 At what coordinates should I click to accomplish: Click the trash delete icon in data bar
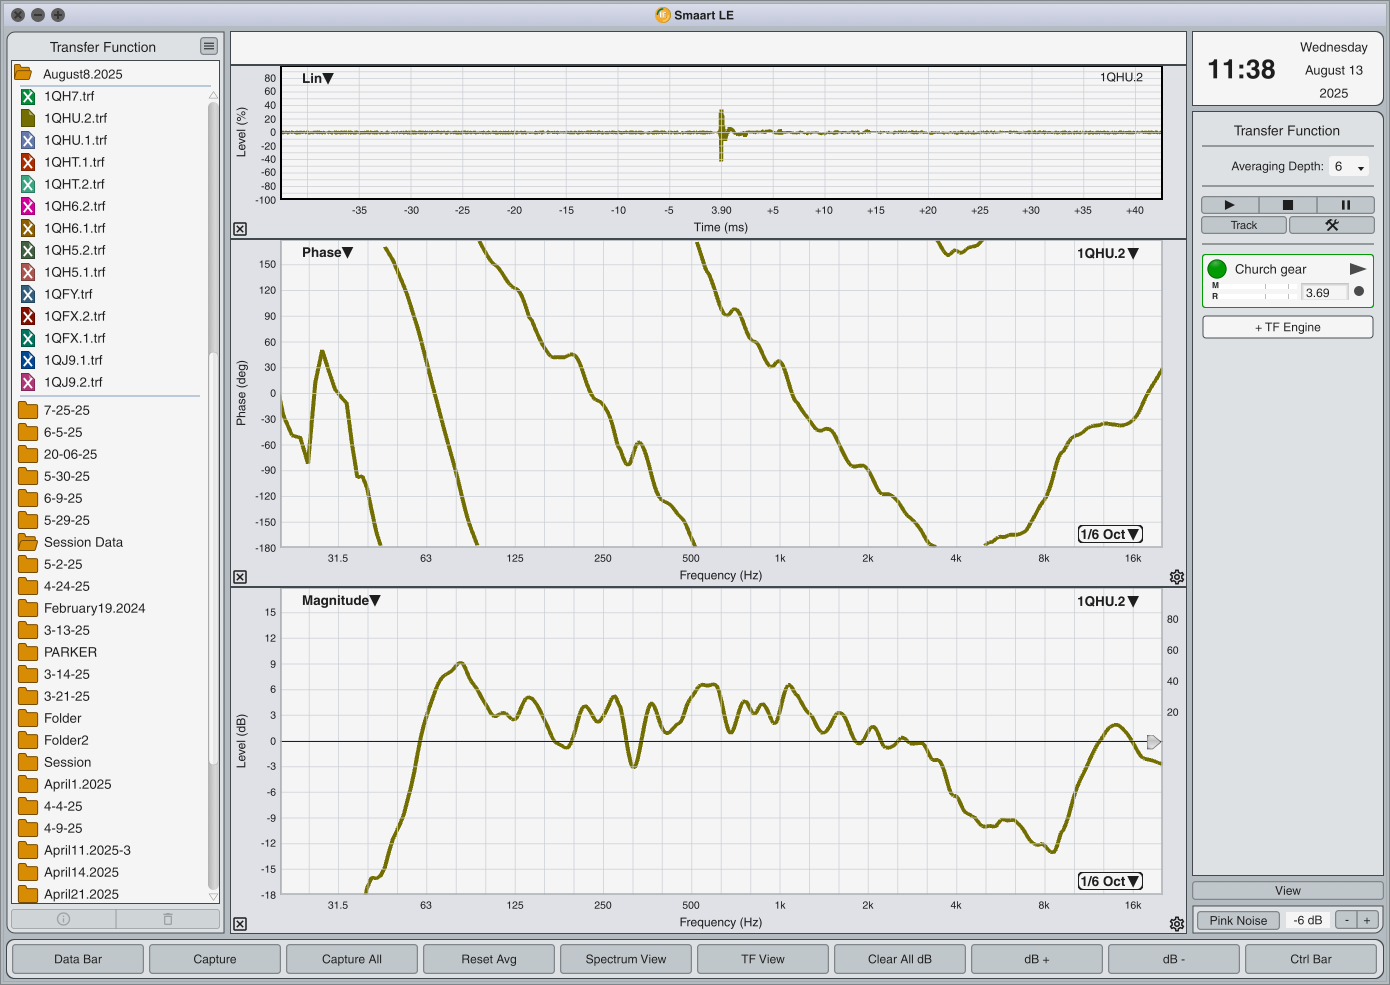tap(168, 918)
